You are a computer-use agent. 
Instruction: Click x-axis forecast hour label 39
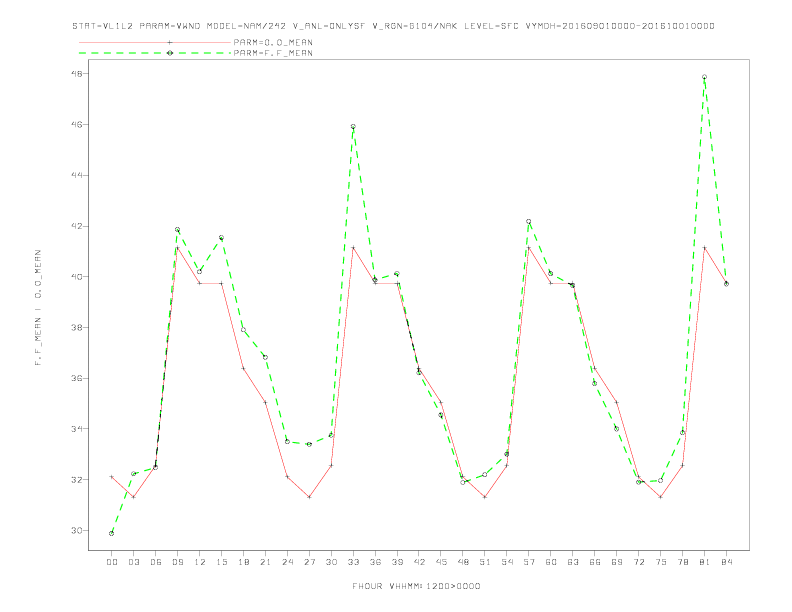(397, 562)
